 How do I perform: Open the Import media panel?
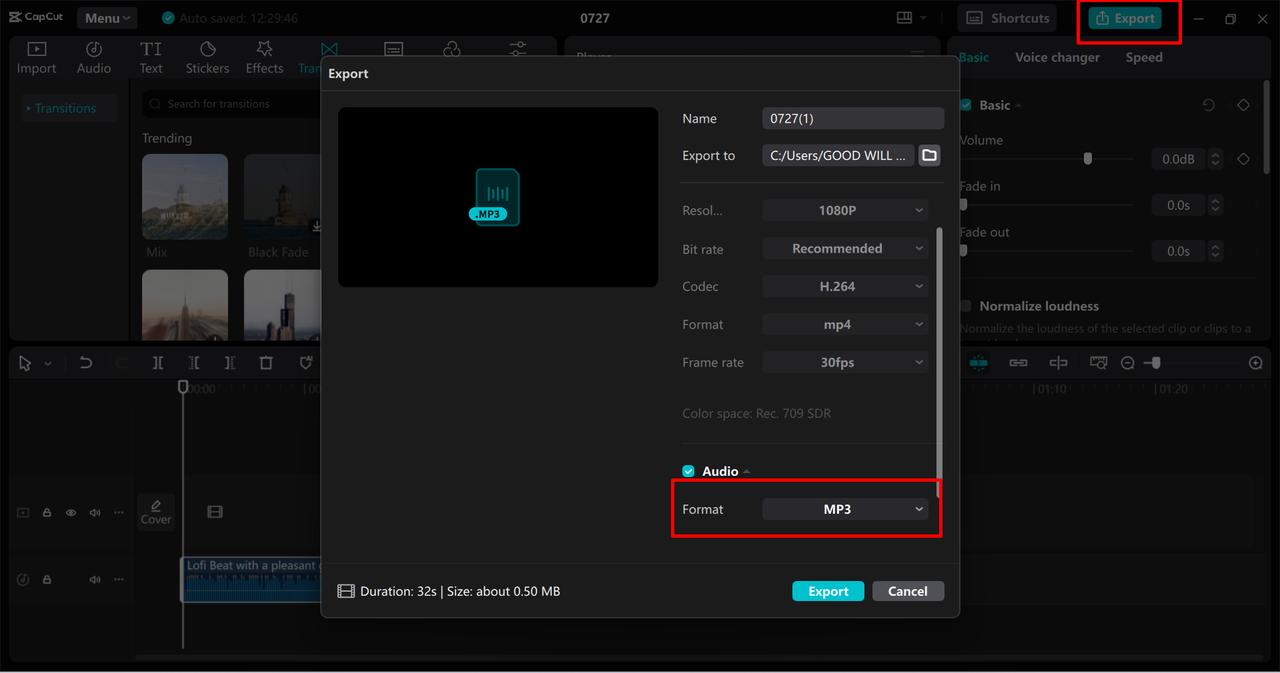coord(36,57)
